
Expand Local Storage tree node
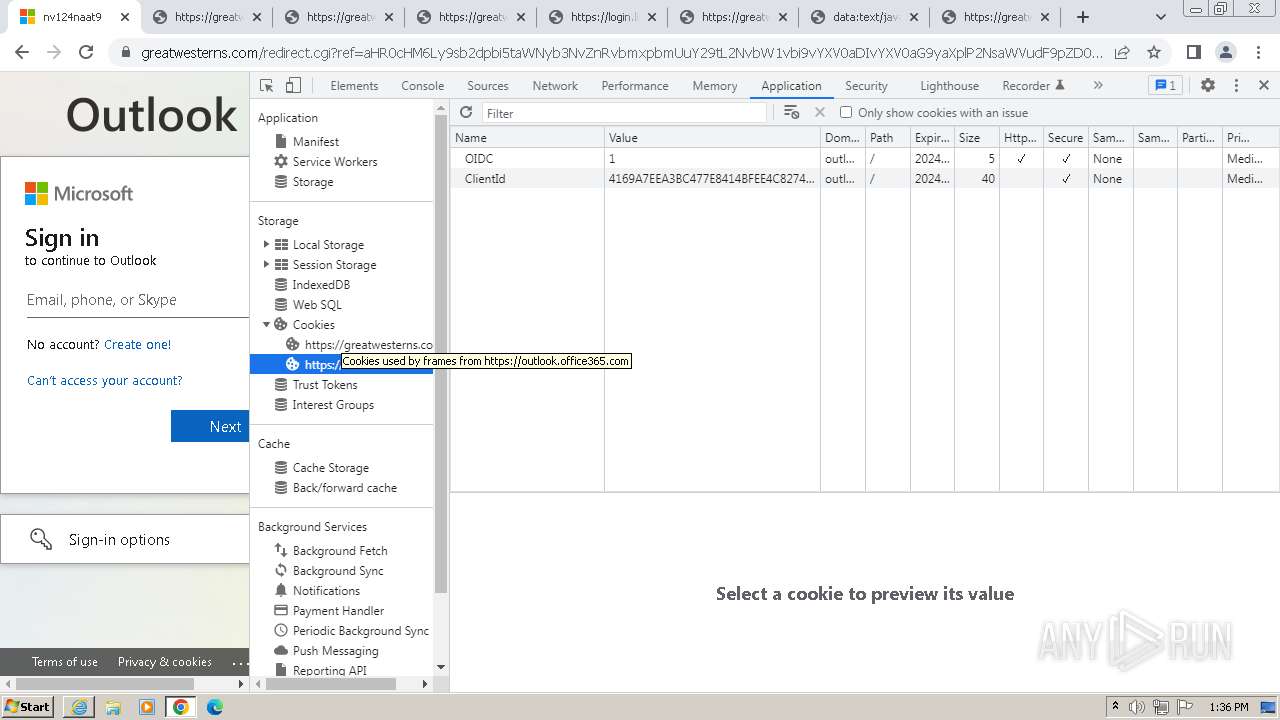pyautogui.click(x=266, y=245)
